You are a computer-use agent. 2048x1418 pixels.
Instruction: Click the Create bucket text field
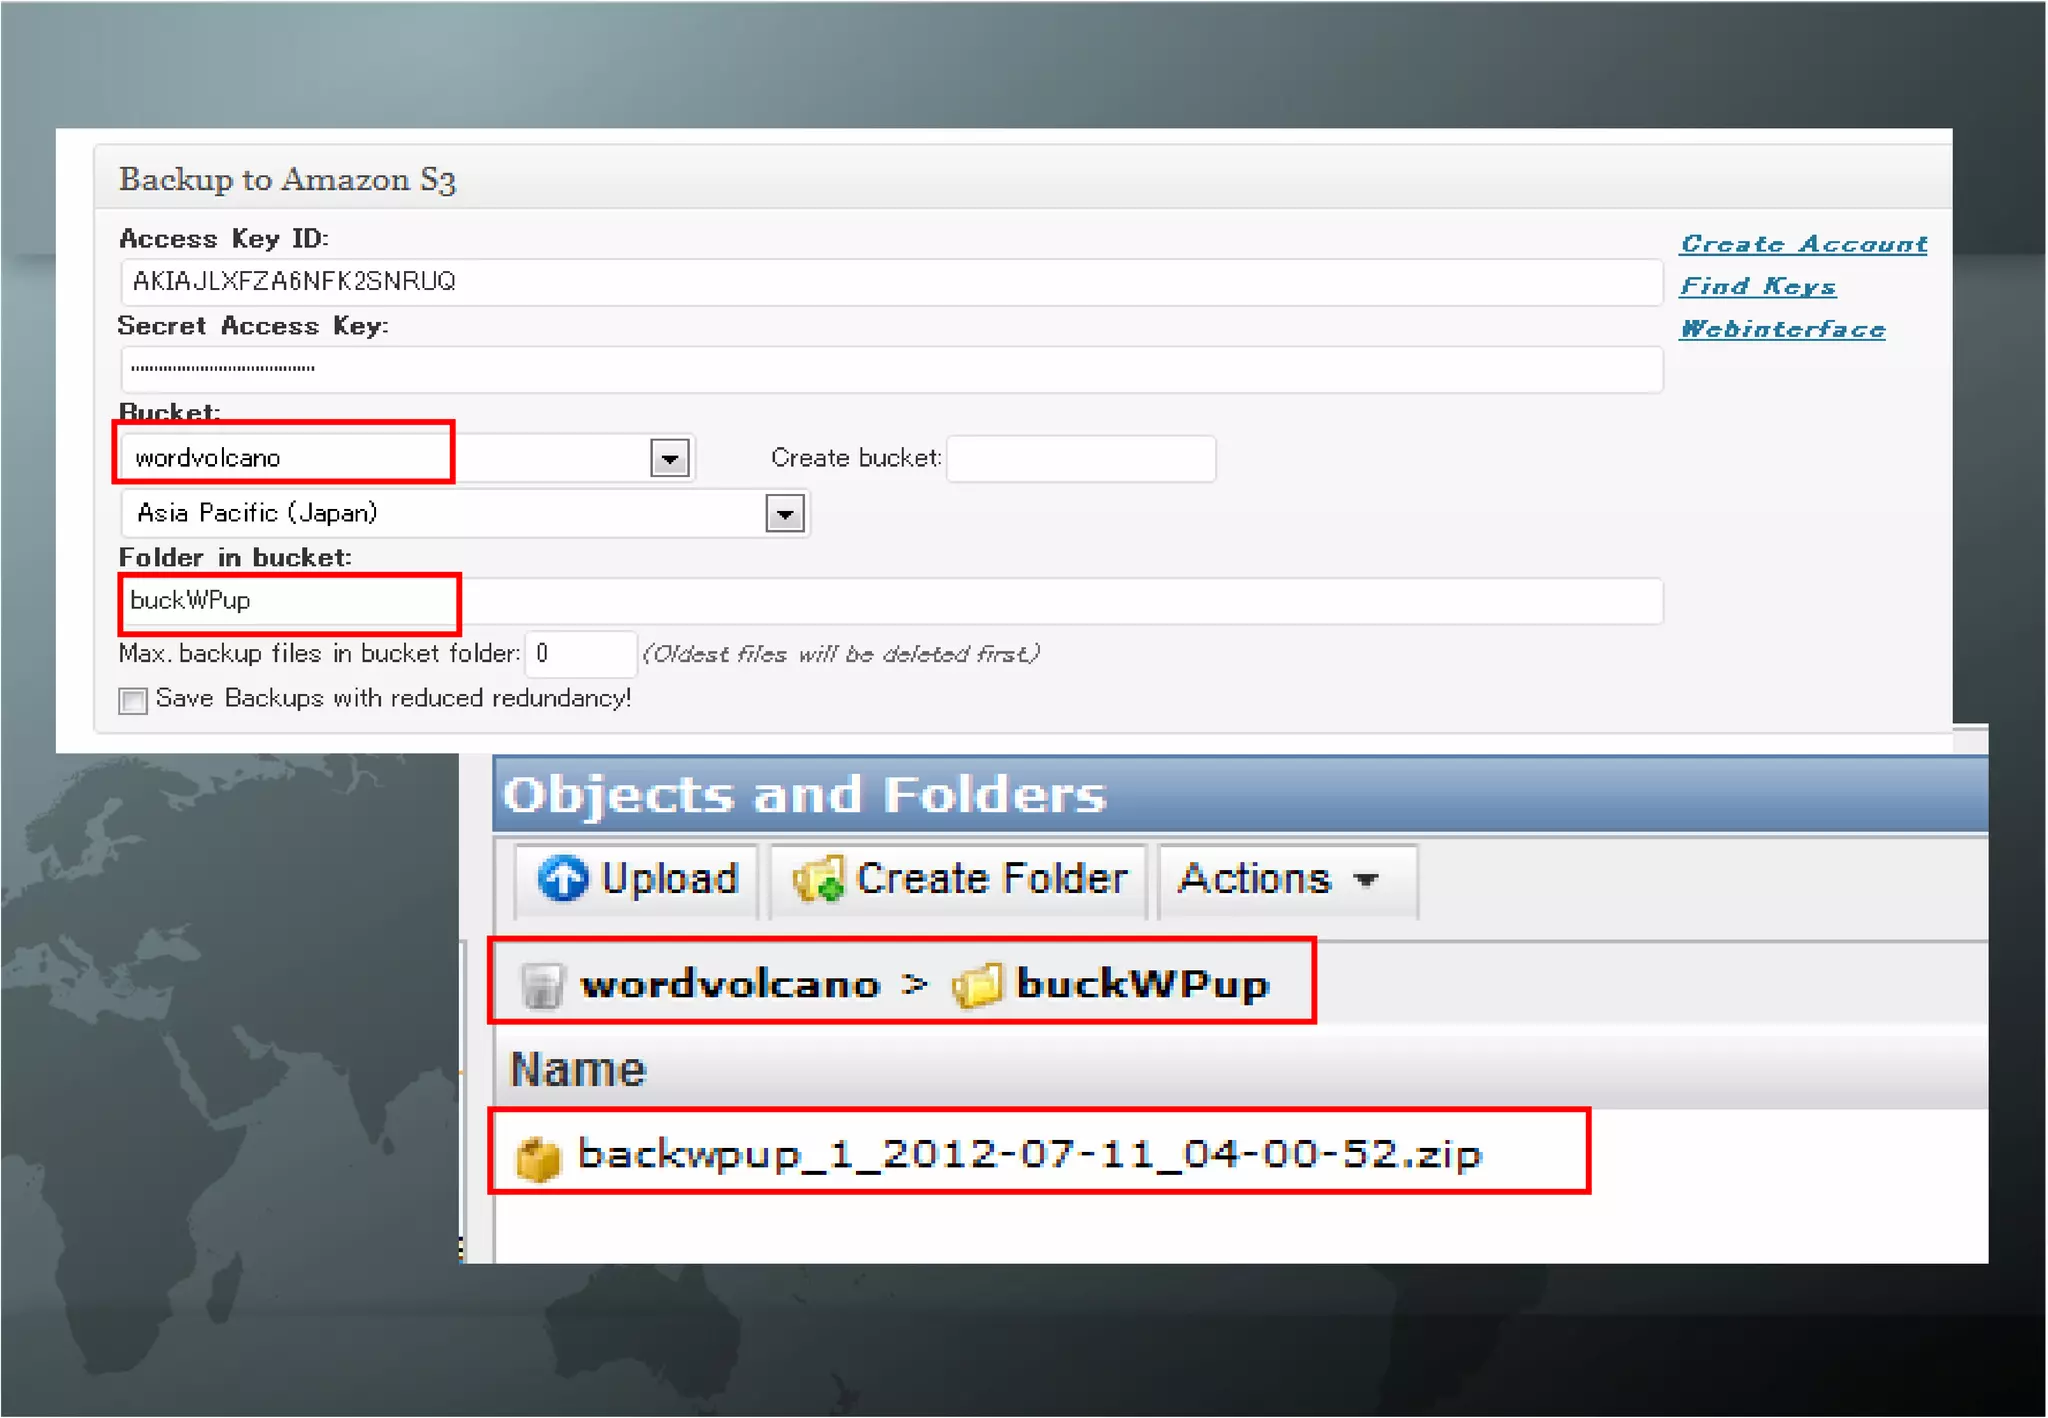point(1080,459)
